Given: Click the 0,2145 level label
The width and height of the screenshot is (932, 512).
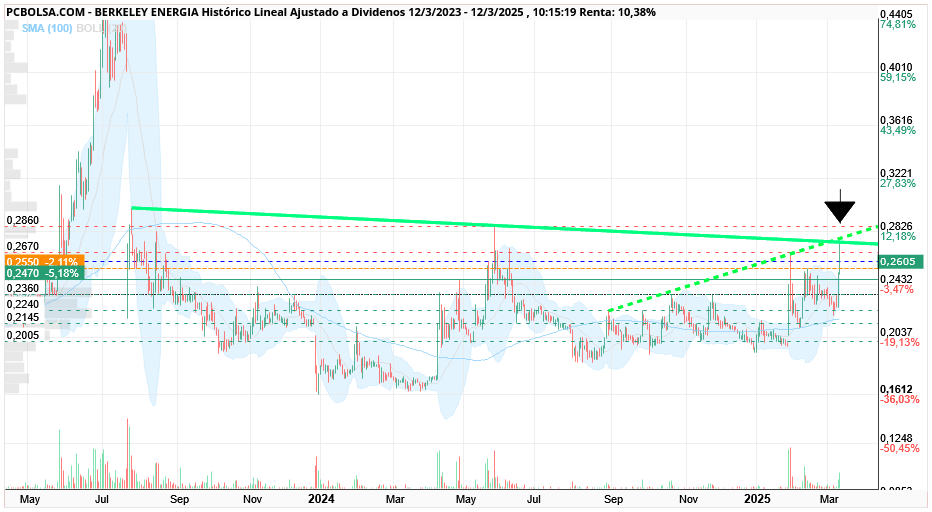Looking at the screenshot, I should click(23, 318).
